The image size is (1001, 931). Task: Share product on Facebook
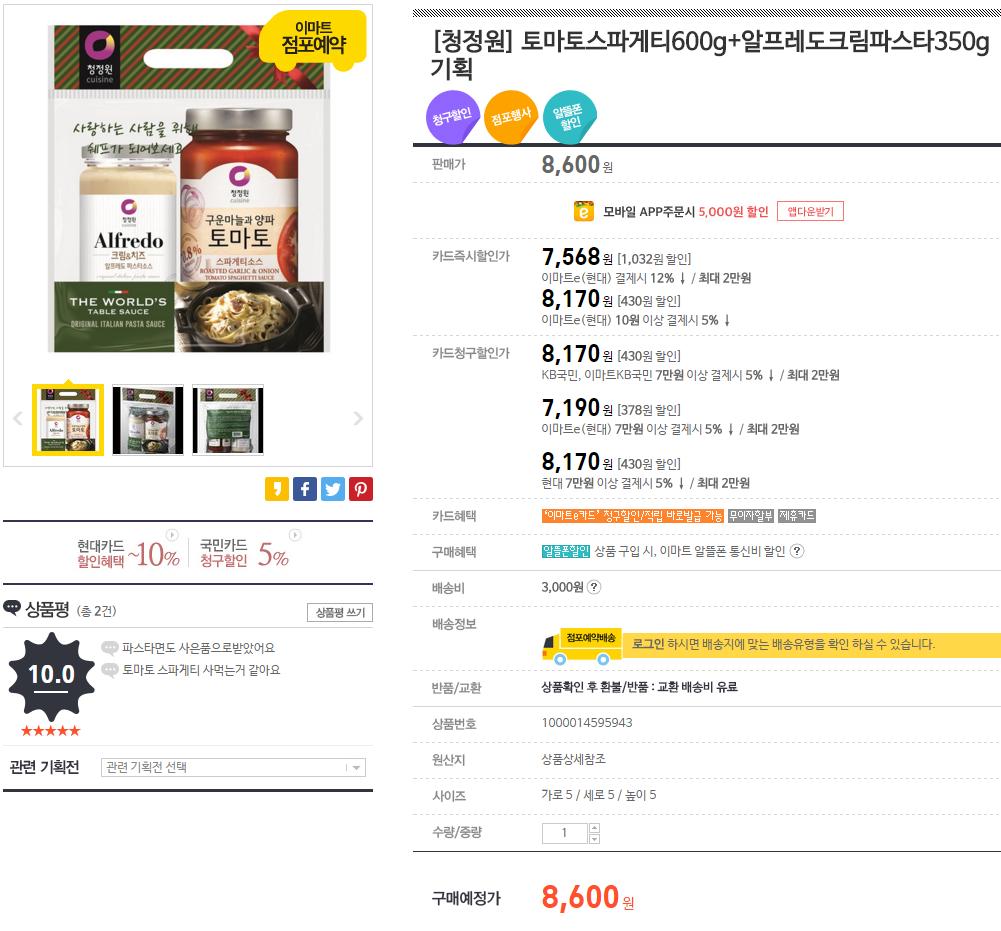click(305, 489)
